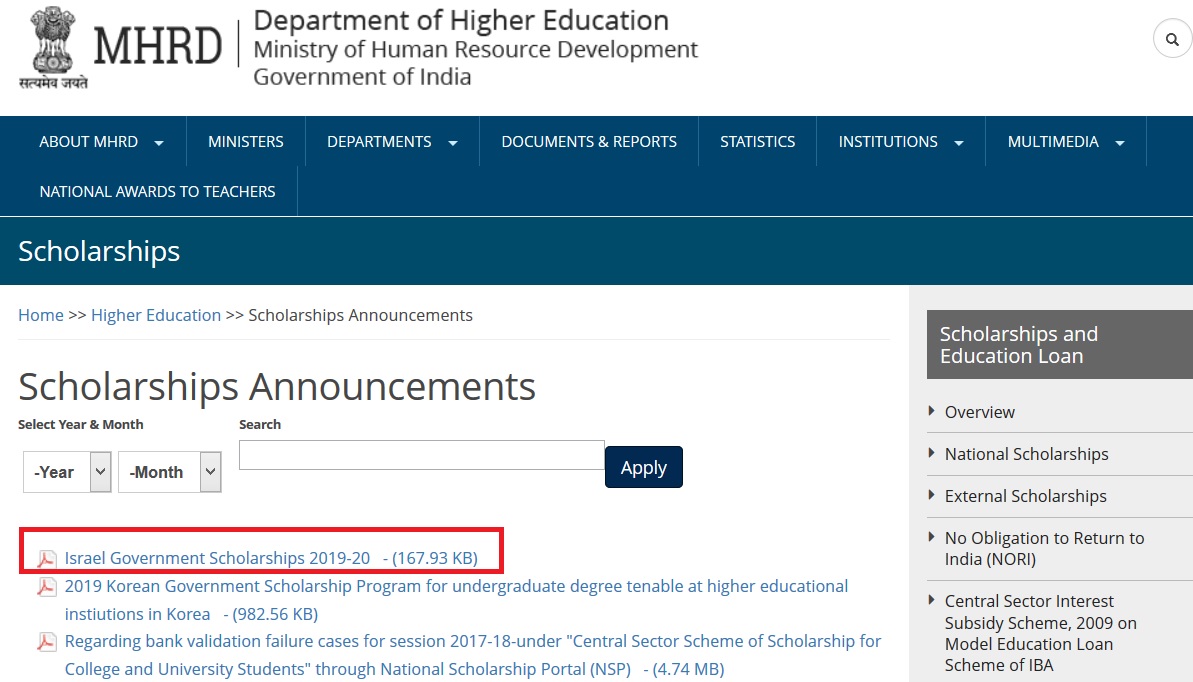Viewport: 1193px width, 682px height.
Task: Open the Institutions menu item
Action: (x=888, y=142)
